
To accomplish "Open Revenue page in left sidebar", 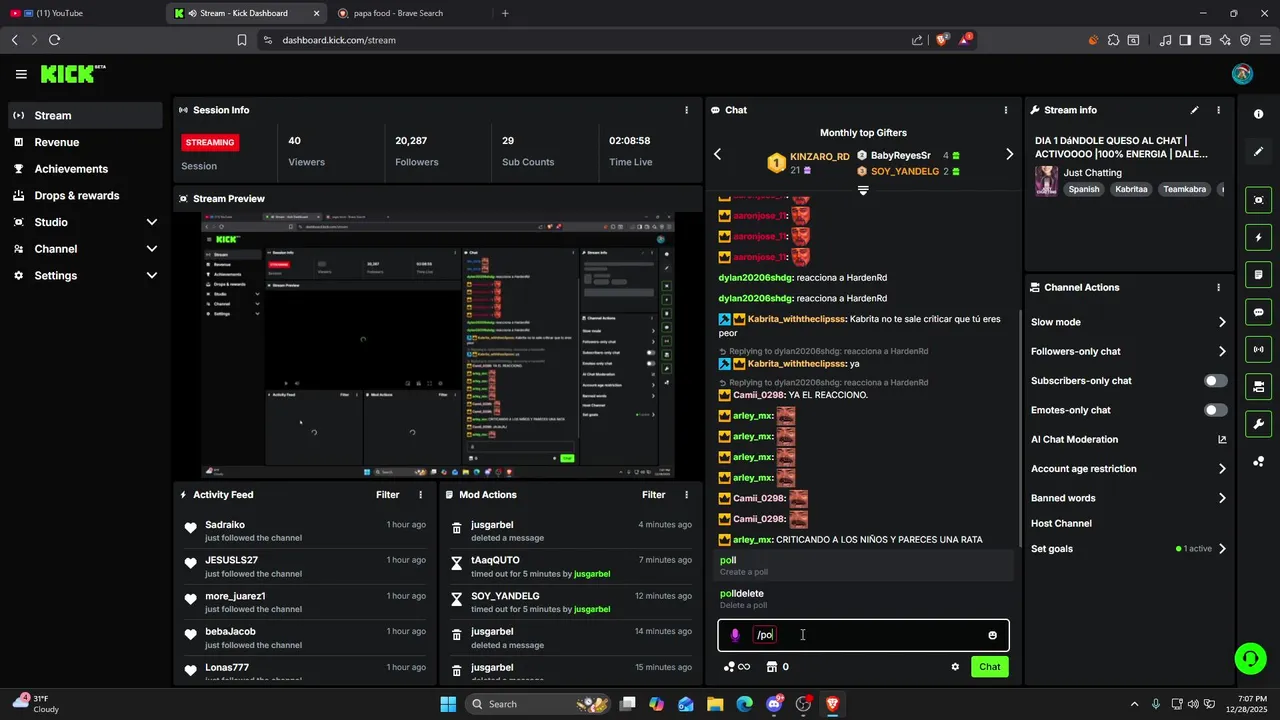I will click(85, 142).
